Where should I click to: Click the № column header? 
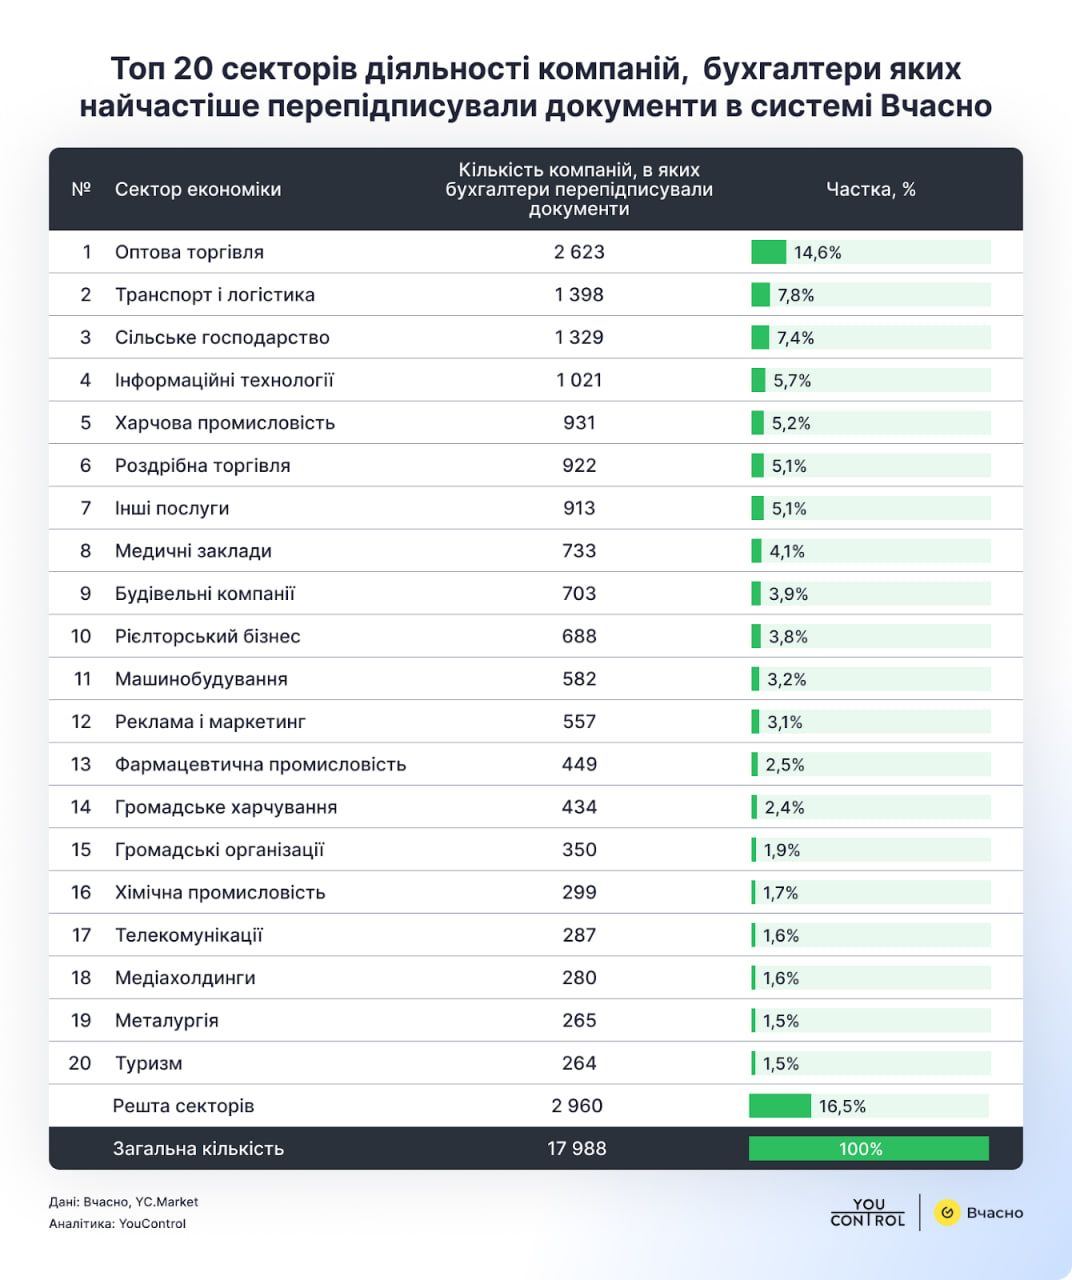(81, 189)
